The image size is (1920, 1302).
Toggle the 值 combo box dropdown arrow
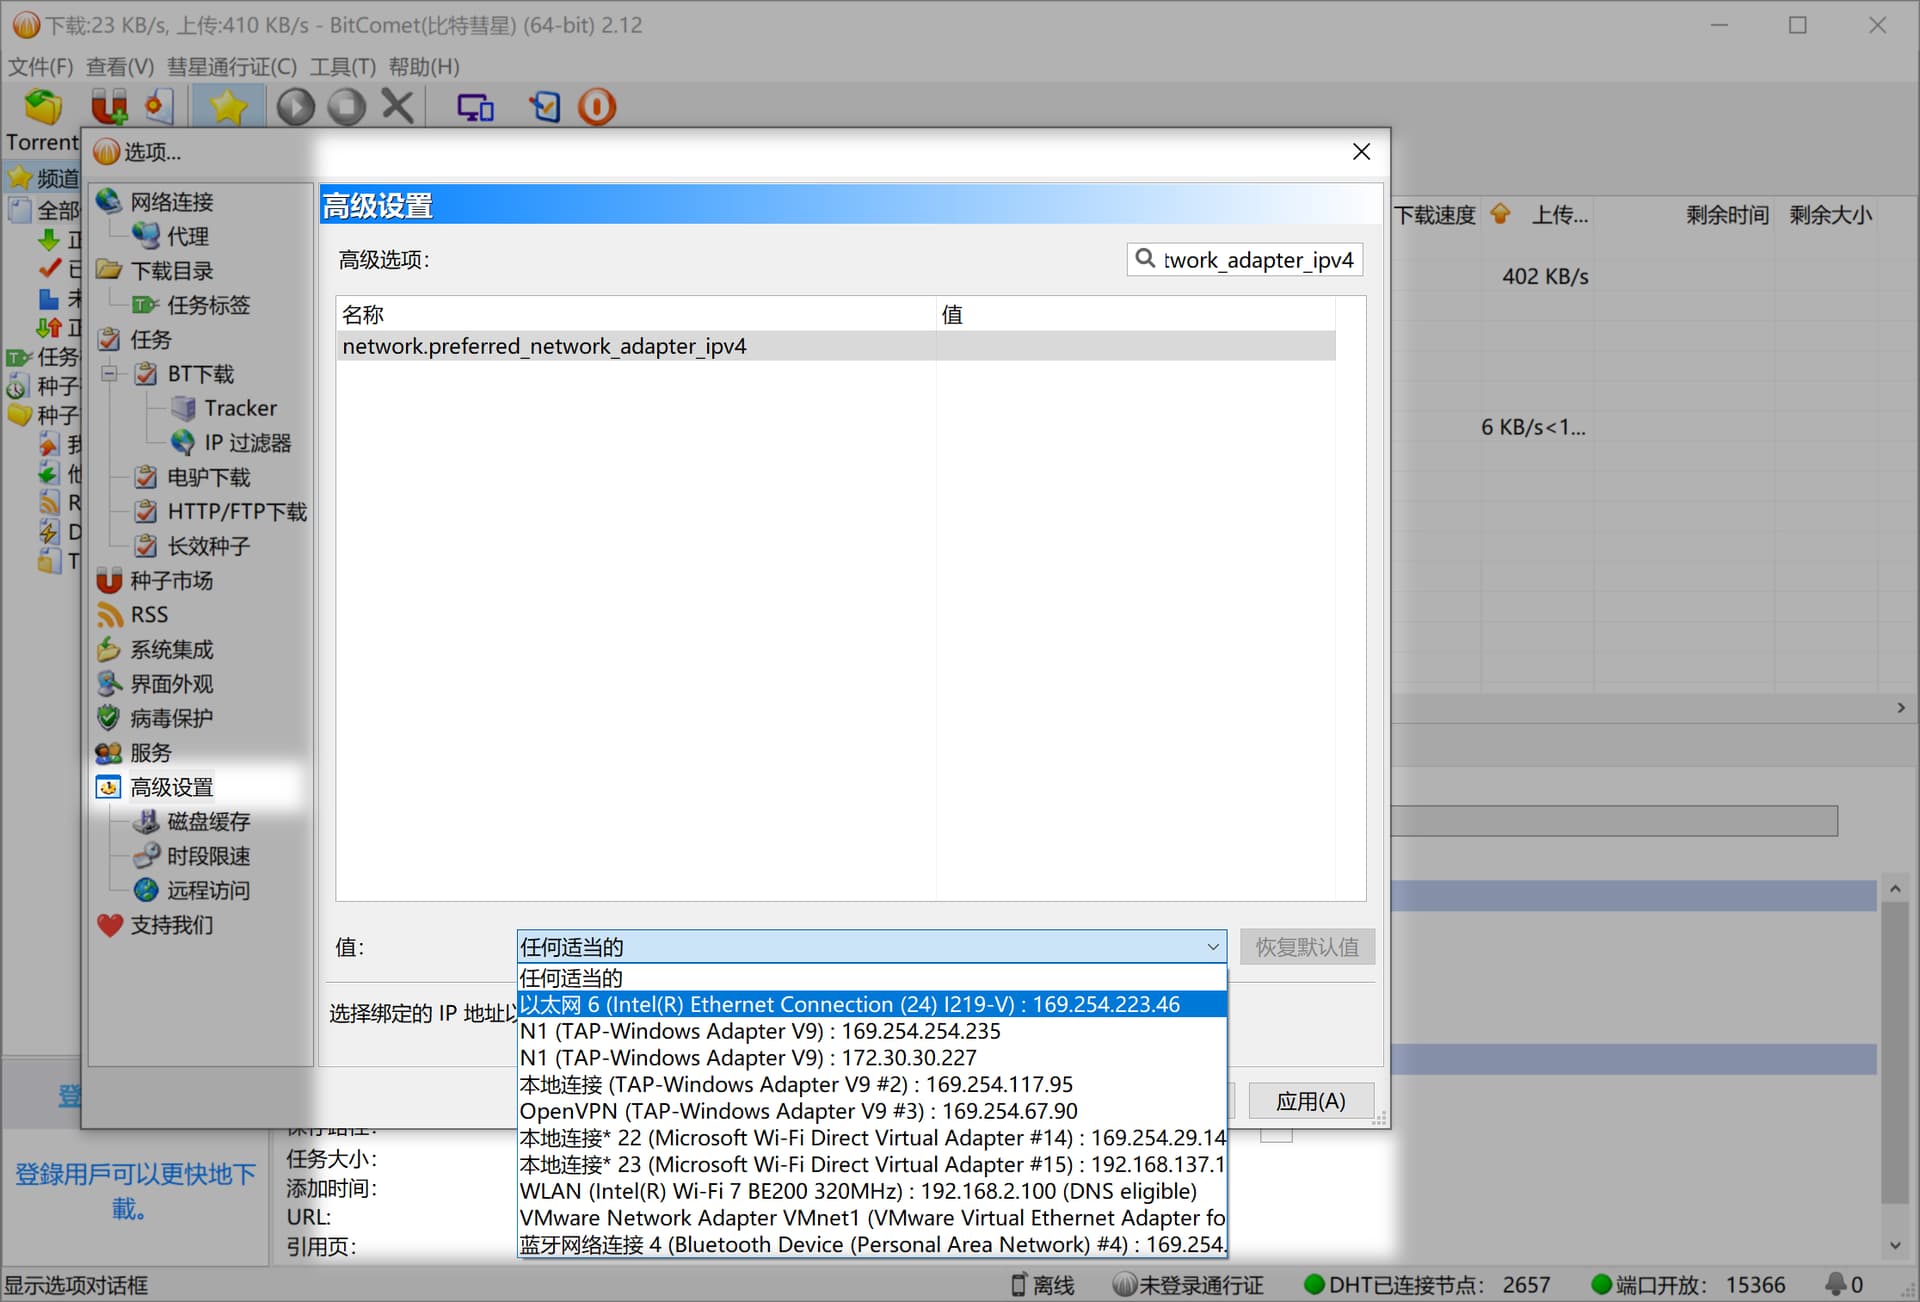(x=1212, y=947)
